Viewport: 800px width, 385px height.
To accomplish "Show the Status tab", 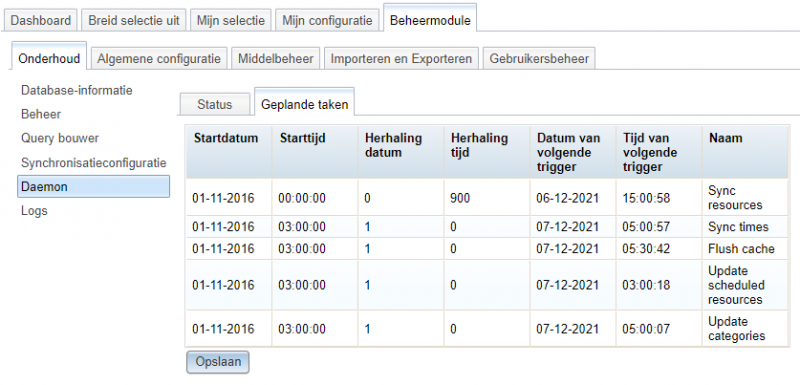I will pyautogui.click(x=214, y=105).
